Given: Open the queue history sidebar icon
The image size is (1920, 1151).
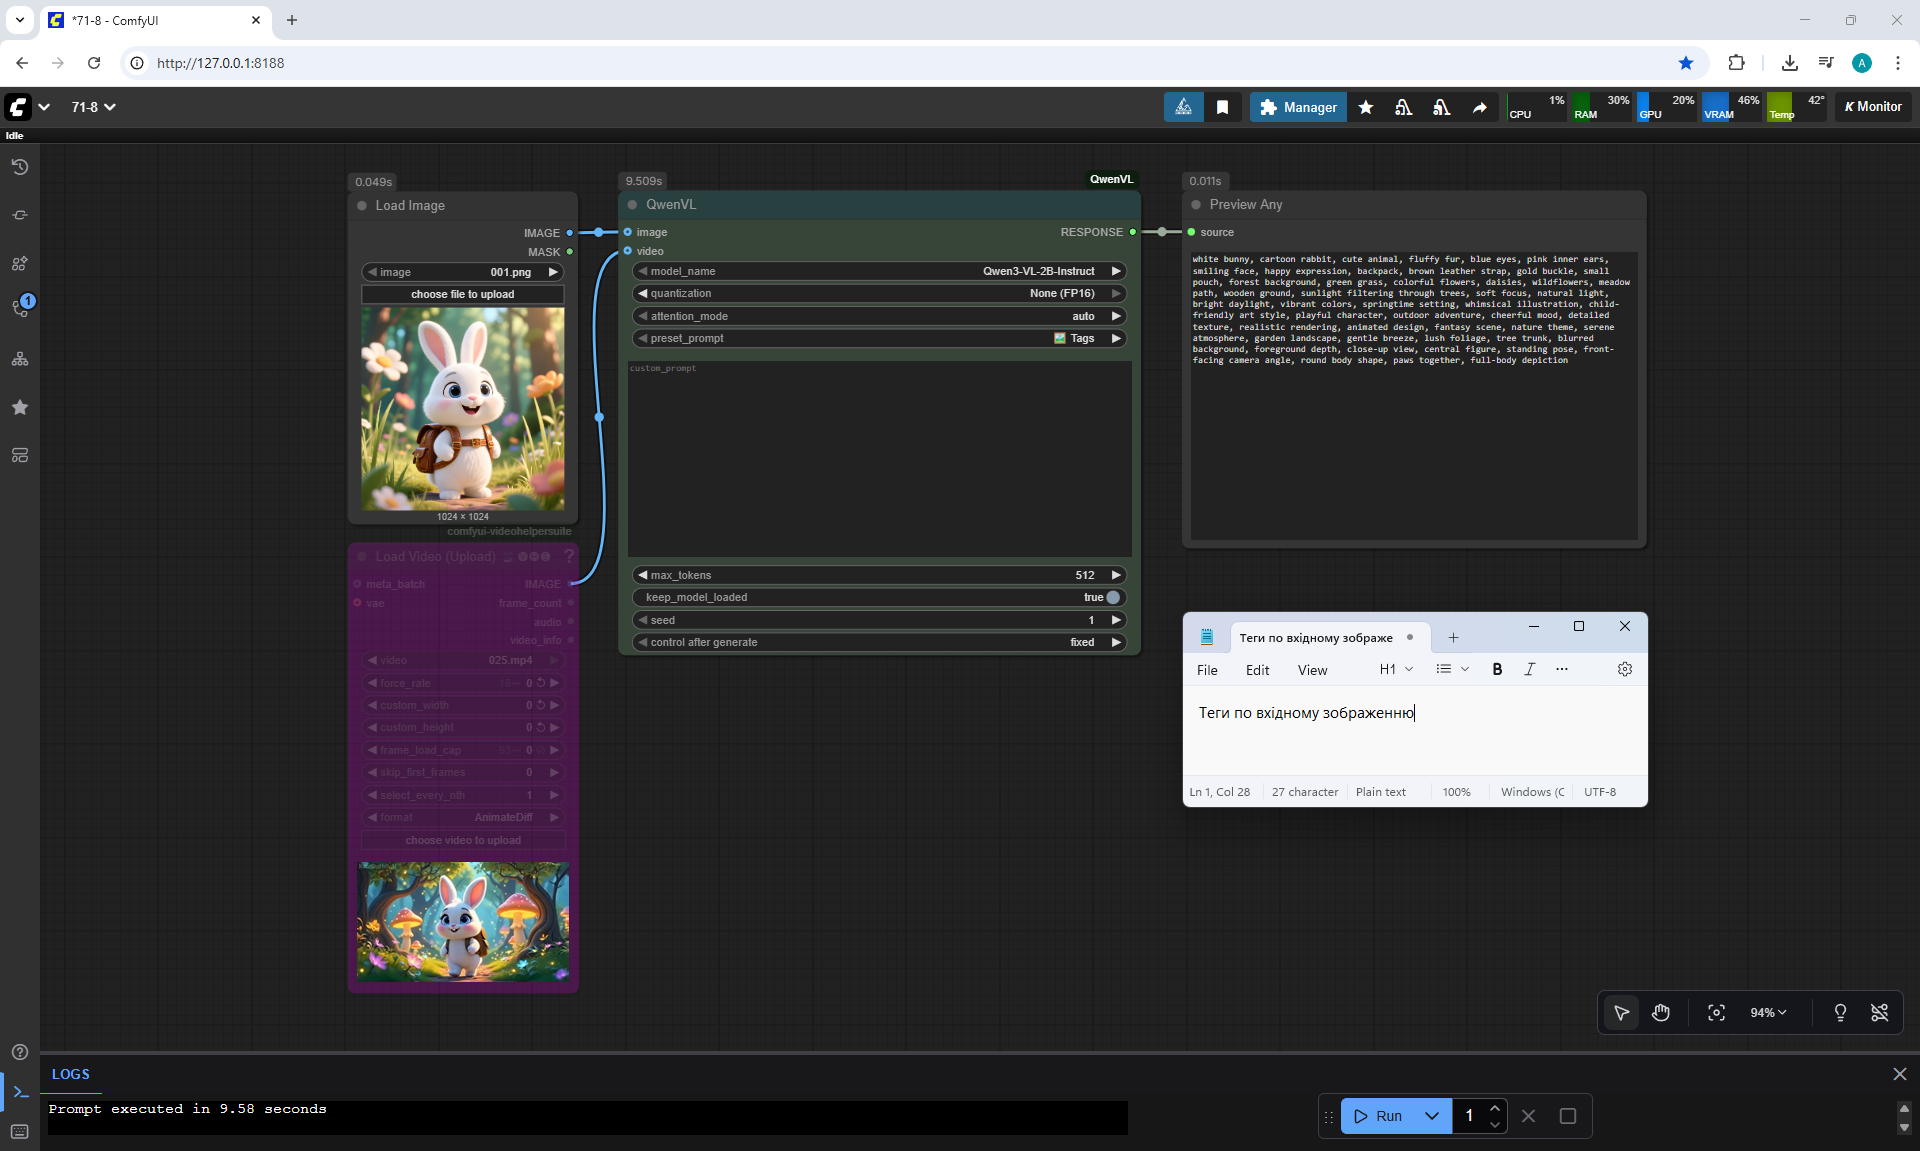Looking at the screenshot, I should tap(20, 167).
